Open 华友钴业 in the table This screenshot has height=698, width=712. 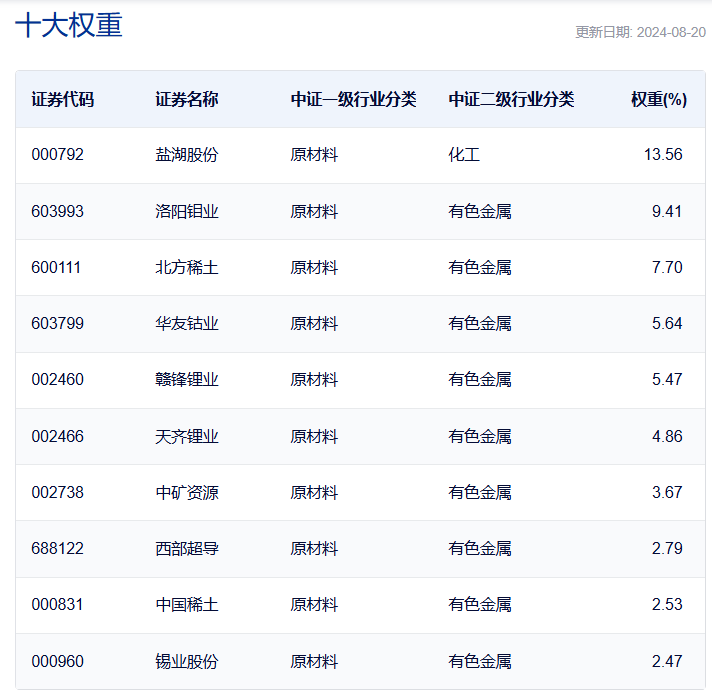[187, 323]
